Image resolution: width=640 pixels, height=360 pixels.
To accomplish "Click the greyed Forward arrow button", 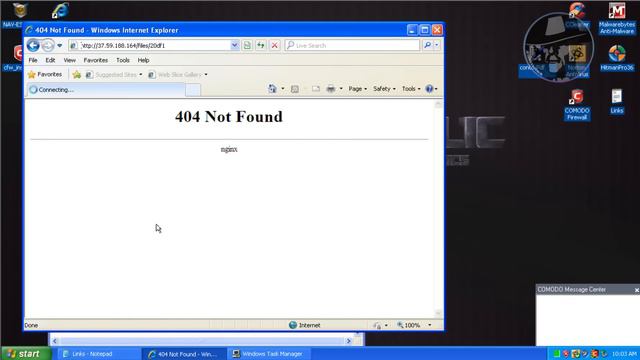I will tap(48, 45).
